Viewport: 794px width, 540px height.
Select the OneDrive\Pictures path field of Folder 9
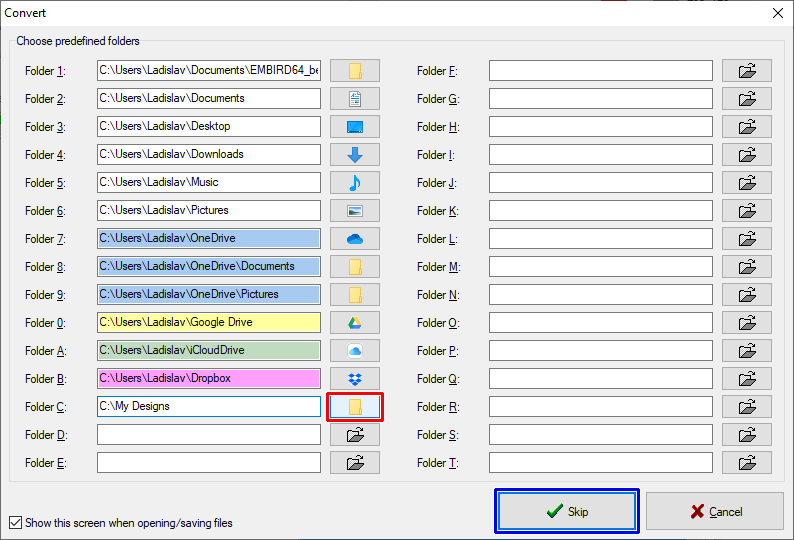[209, 295]
